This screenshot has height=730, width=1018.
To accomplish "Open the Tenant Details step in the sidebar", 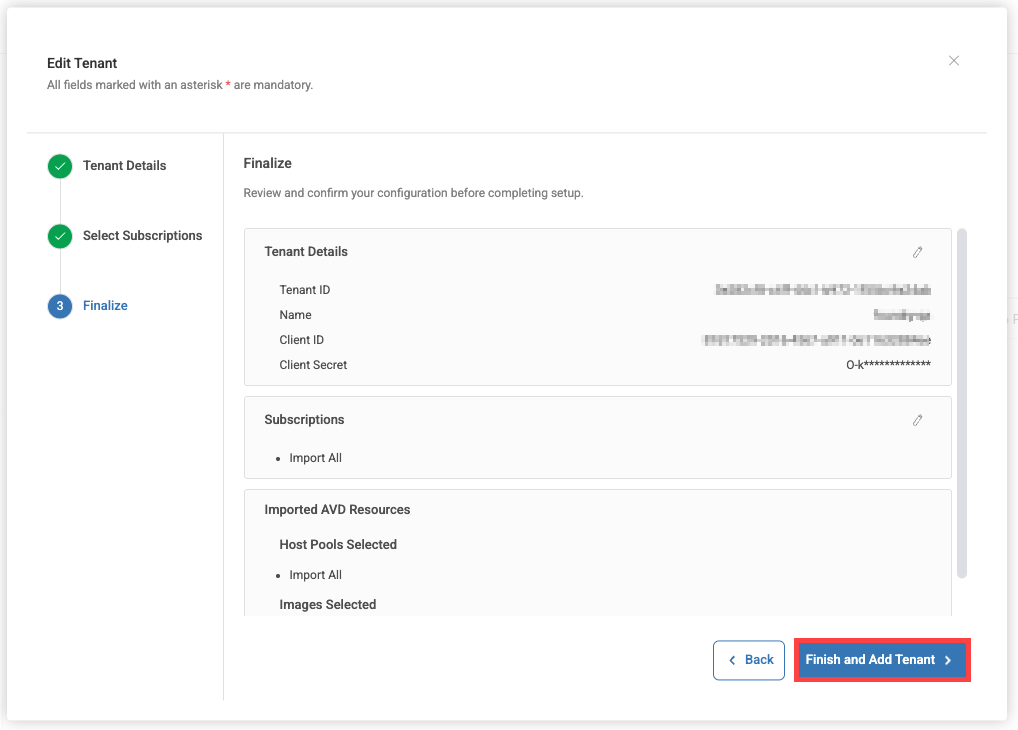I will (125, 165).
